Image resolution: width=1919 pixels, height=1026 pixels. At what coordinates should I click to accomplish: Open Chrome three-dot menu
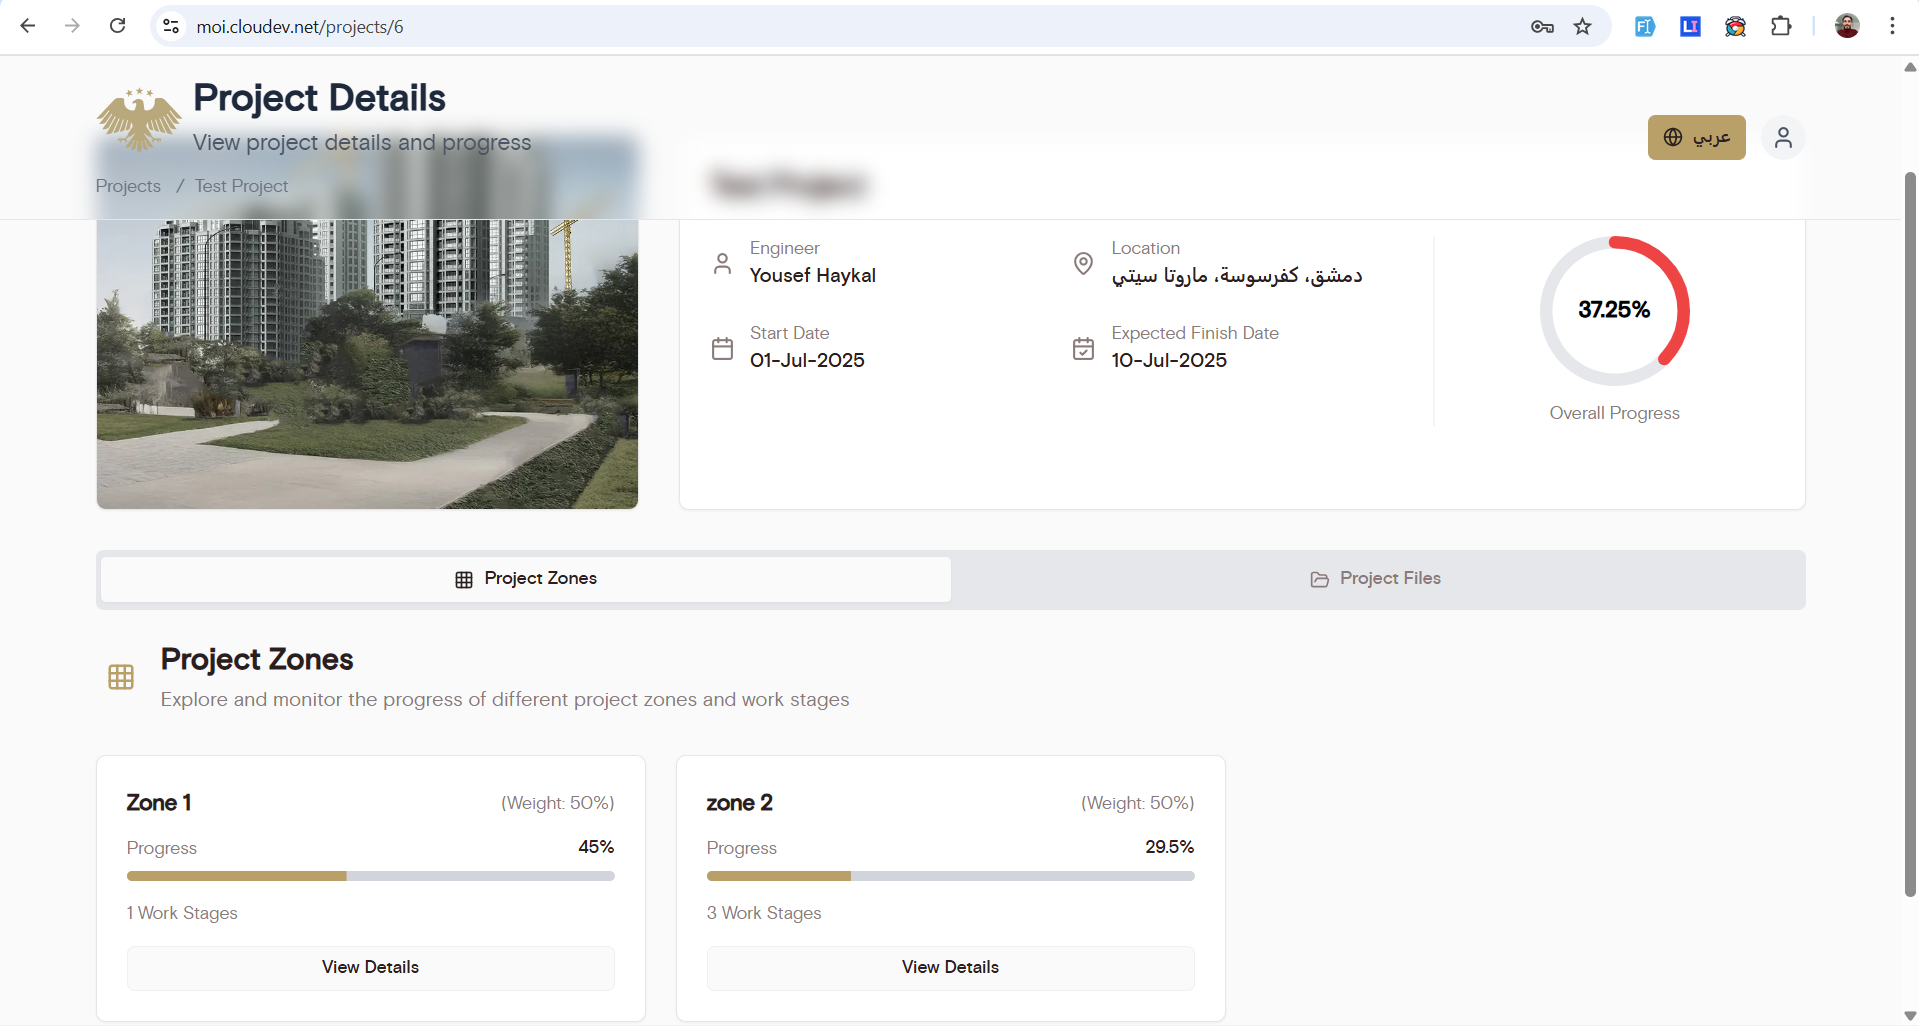(1892, 26)
